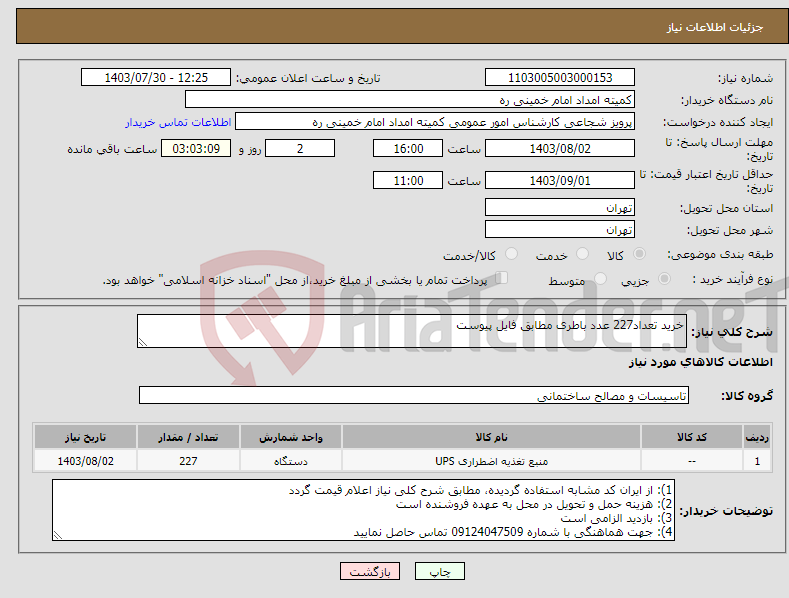This screenshot has height=598, width=789.
Task: Click the validity time 11:00 field
Action: coord(408,180)
